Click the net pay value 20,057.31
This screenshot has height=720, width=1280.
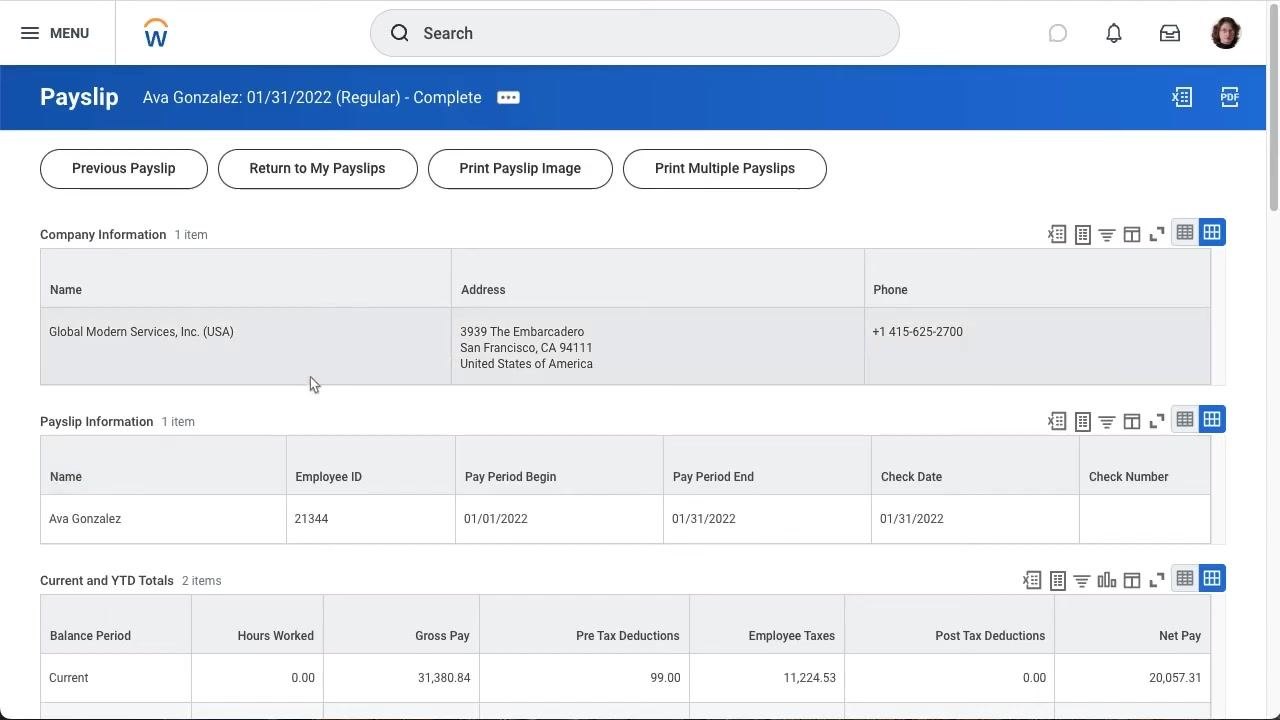(x=1175, y=678)
